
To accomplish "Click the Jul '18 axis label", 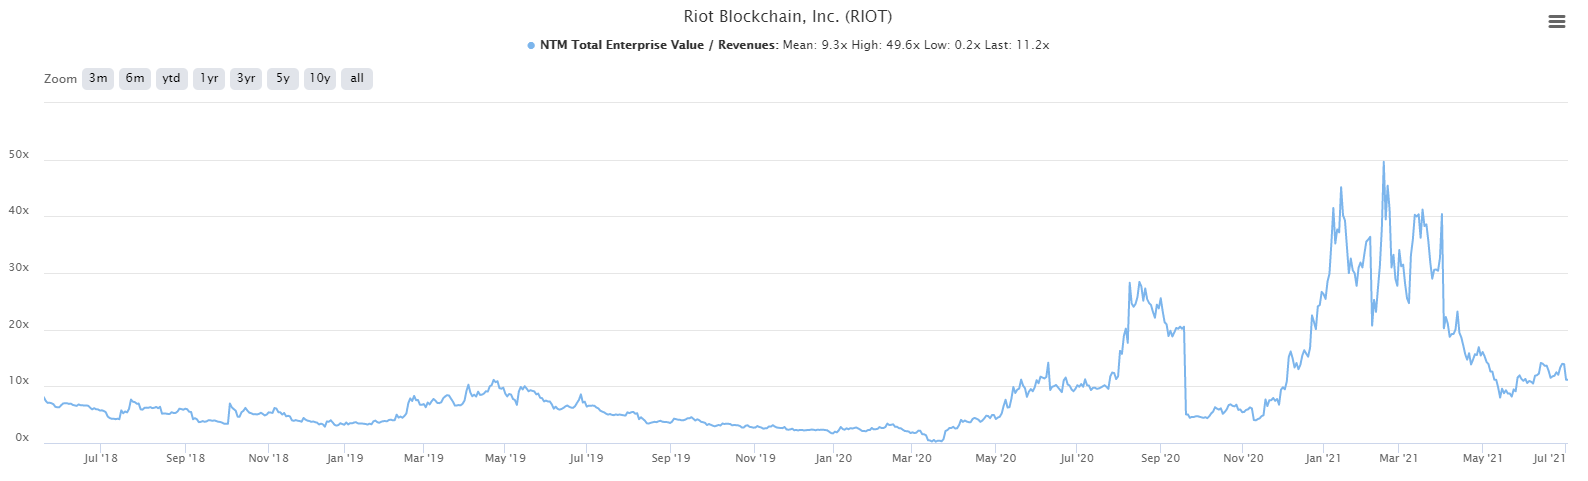I will click(100, 458).
